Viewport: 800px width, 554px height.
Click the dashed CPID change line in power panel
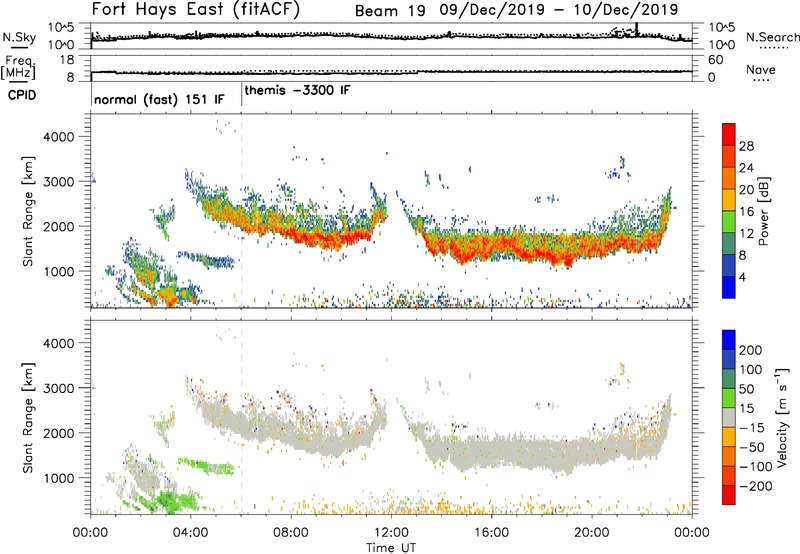[242, 211]
